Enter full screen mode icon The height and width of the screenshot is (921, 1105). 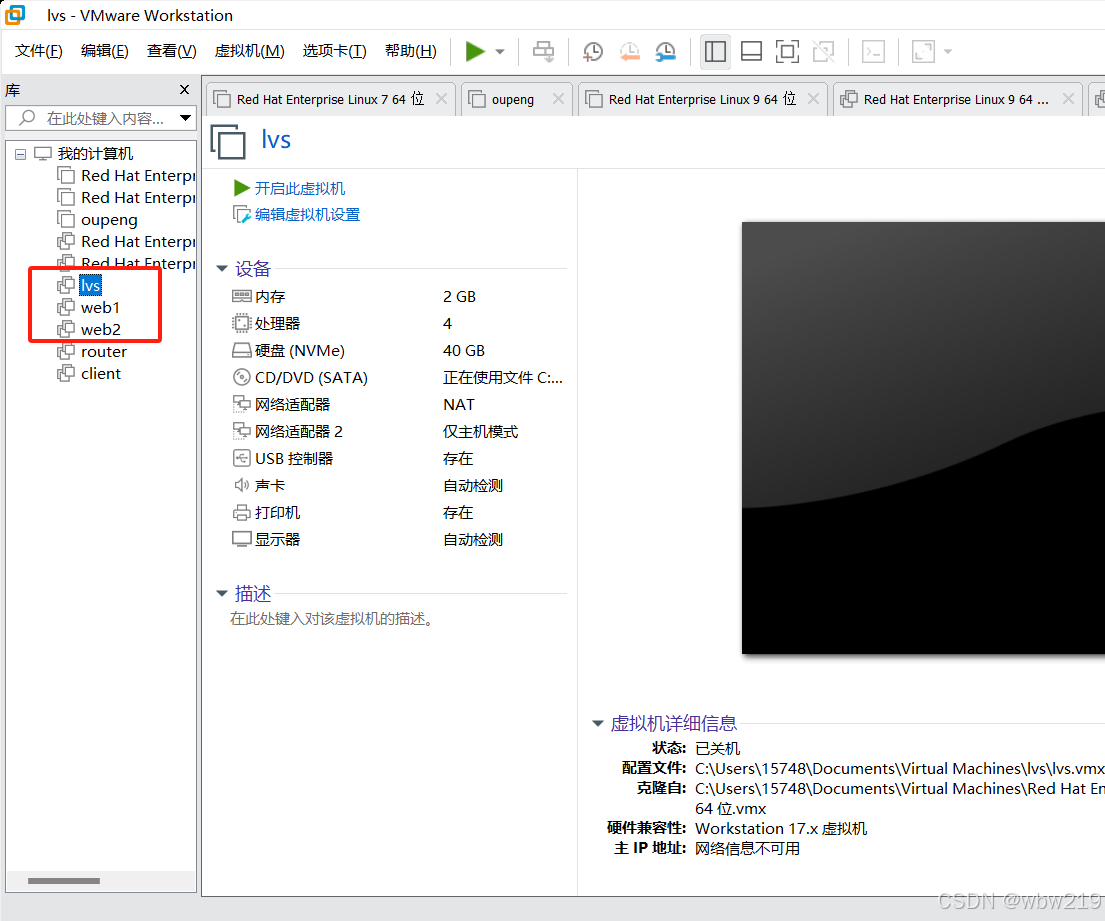(787, 51)
